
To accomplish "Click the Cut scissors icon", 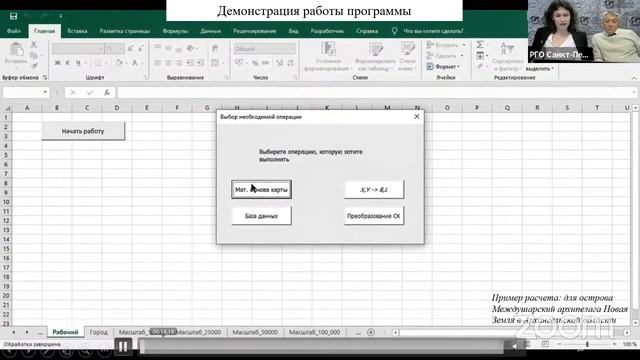I will pos(34,44).
